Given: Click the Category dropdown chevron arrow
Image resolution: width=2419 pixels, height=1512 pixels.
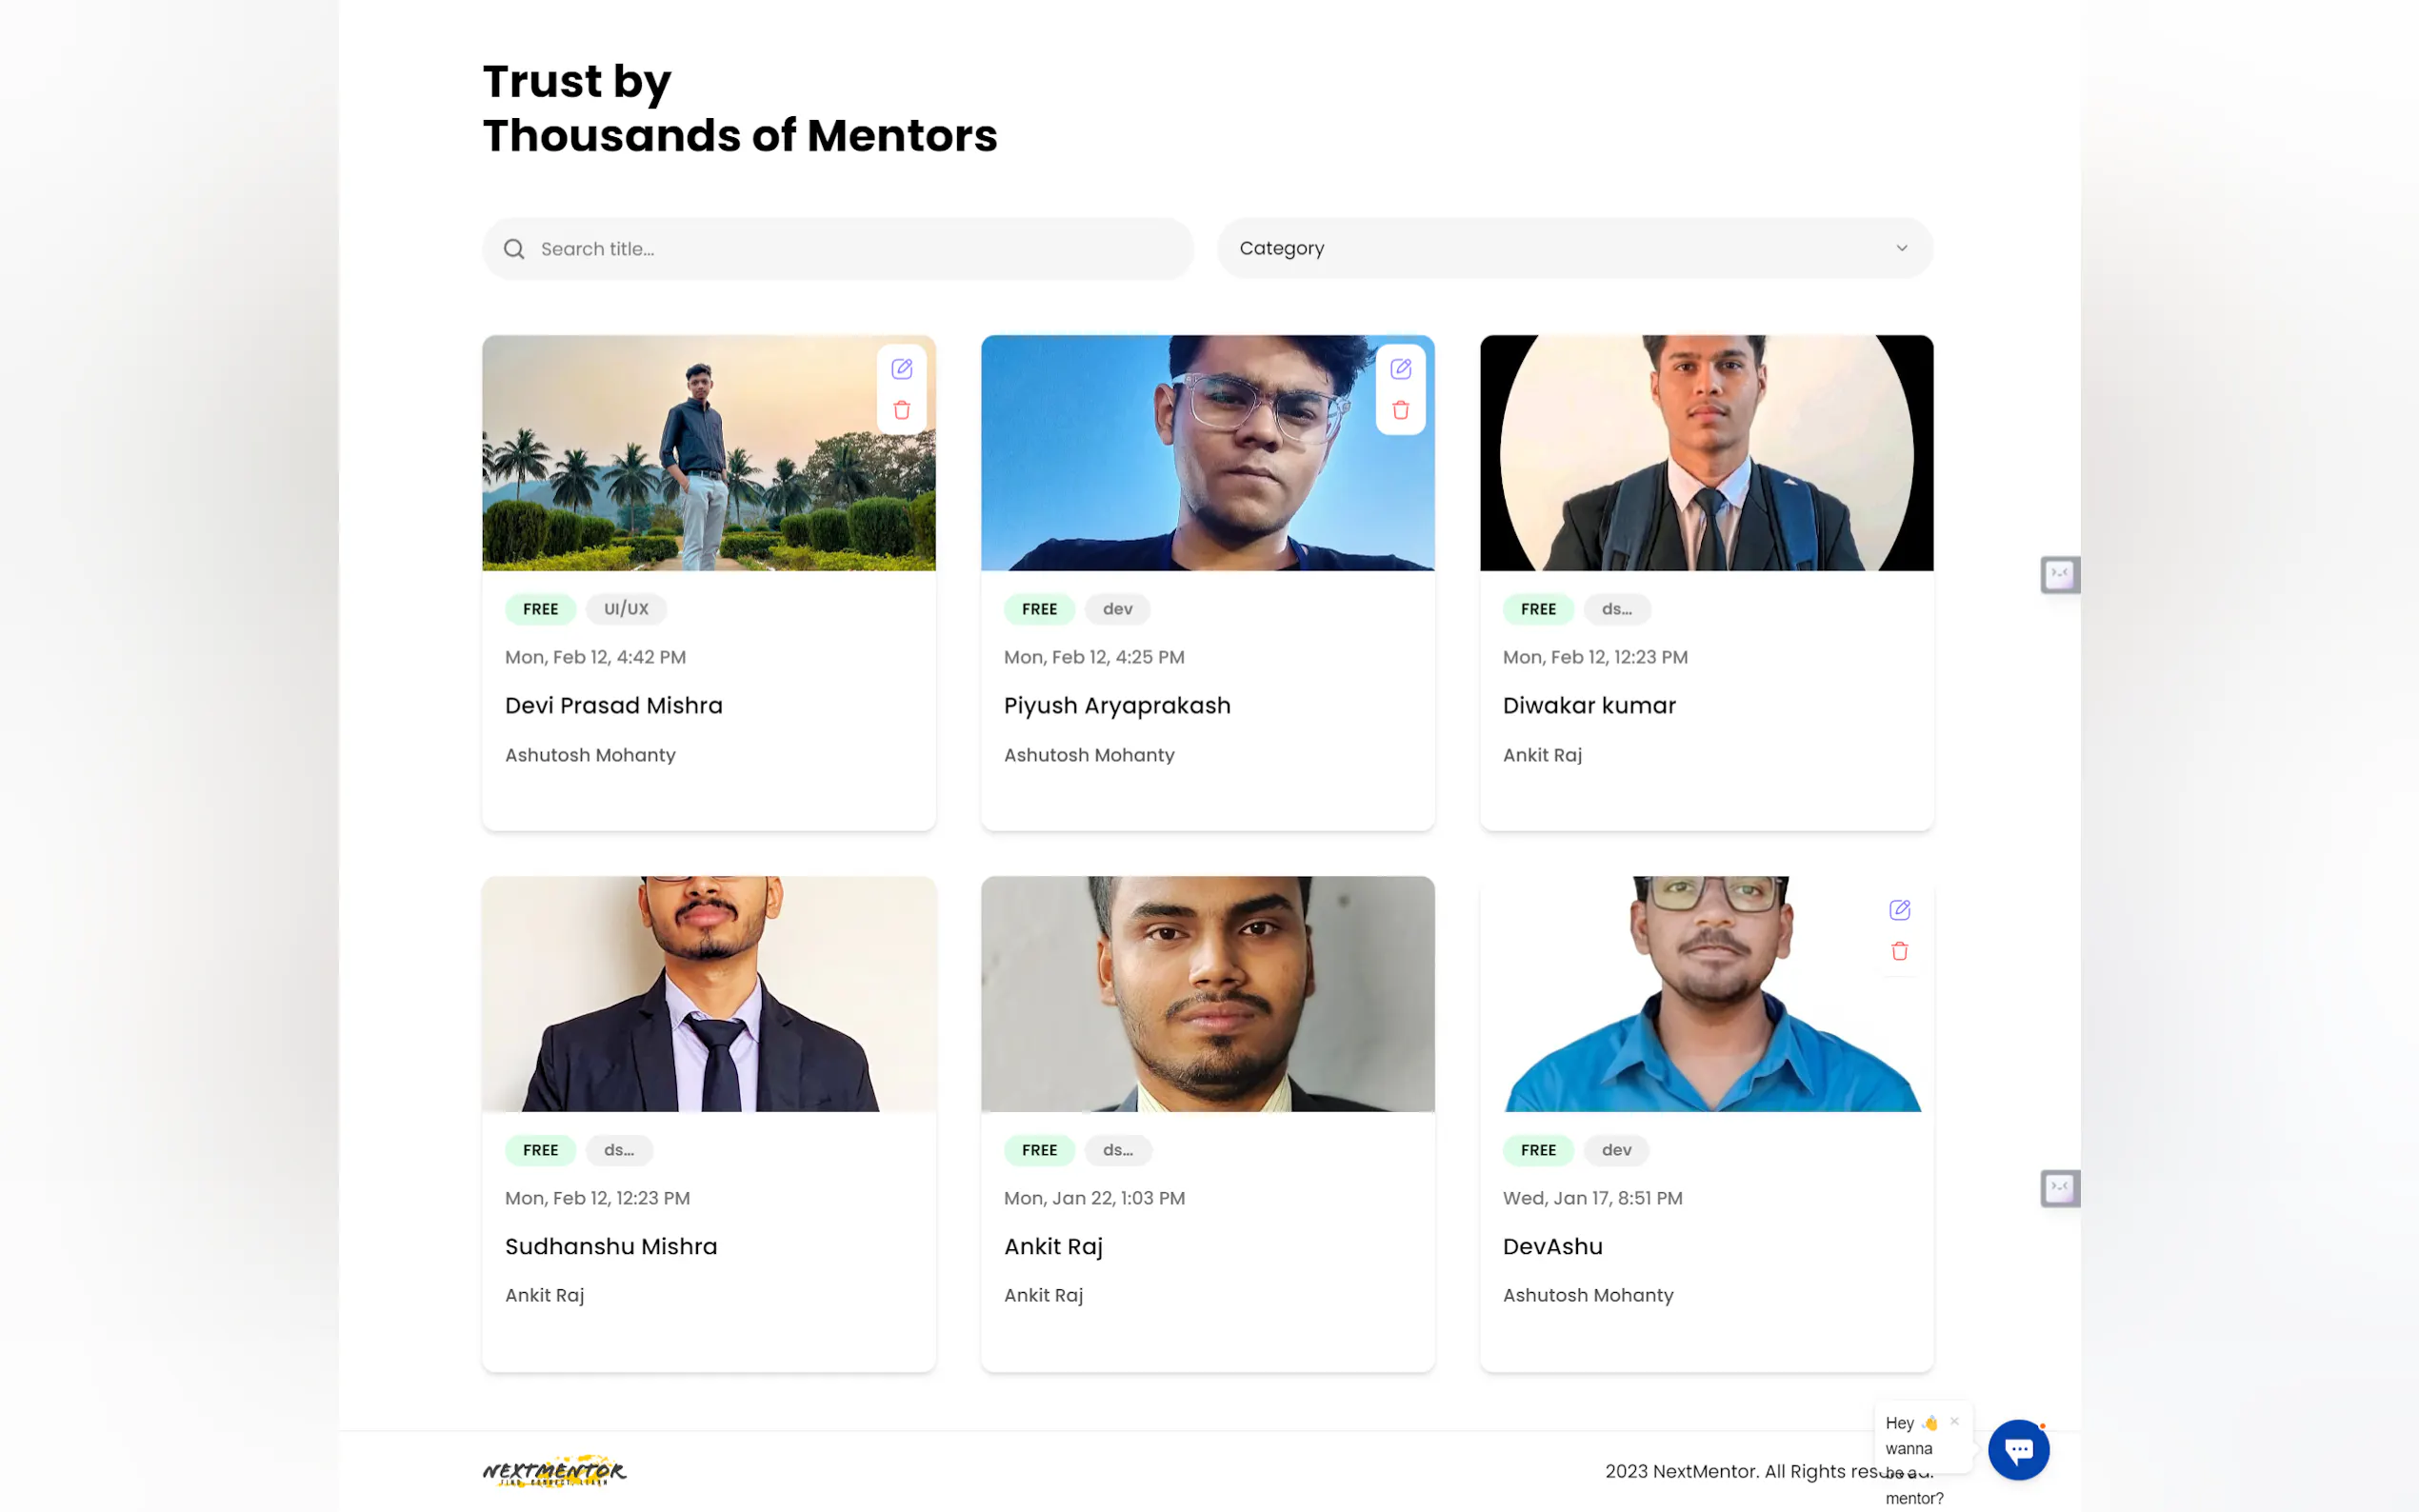Looking at the screenshot, I should point(1901,248).
